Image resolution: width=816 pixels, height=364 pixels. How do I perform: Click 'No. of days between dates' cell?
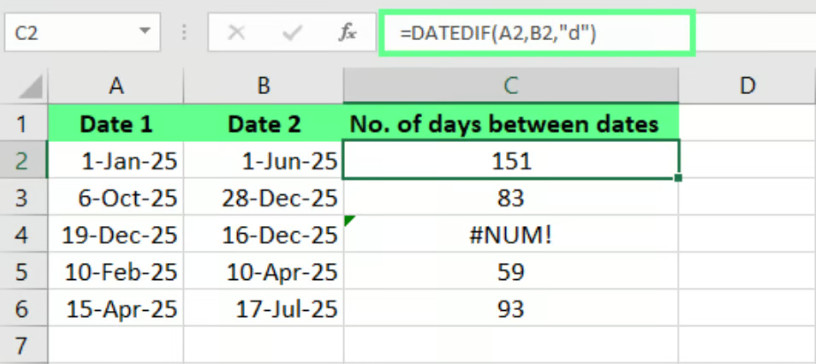tap(511, 123)
